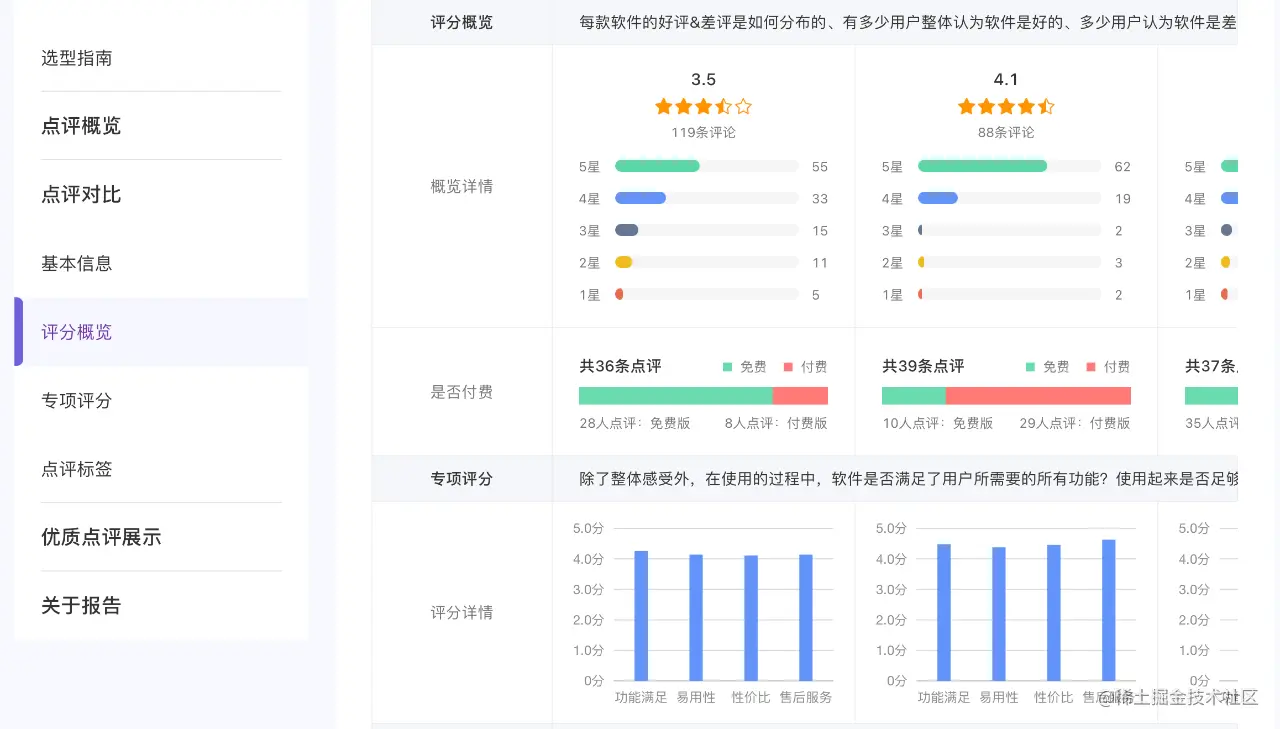The height and width of the screenshot is (729, 1280).
Task: Select the 3星 bar with count 15
Action: (706, 230)
